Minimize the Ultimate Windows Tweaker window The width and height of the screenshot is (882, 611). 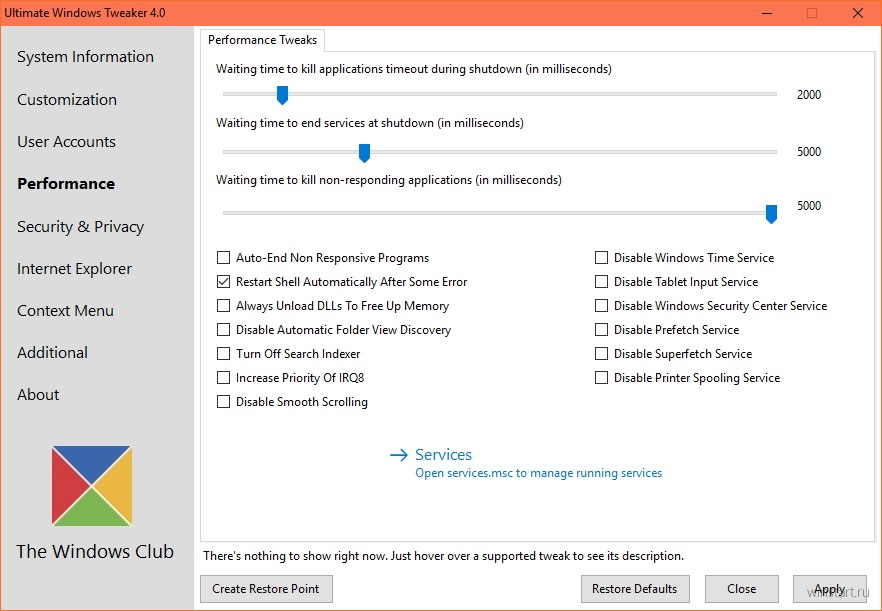767,13
